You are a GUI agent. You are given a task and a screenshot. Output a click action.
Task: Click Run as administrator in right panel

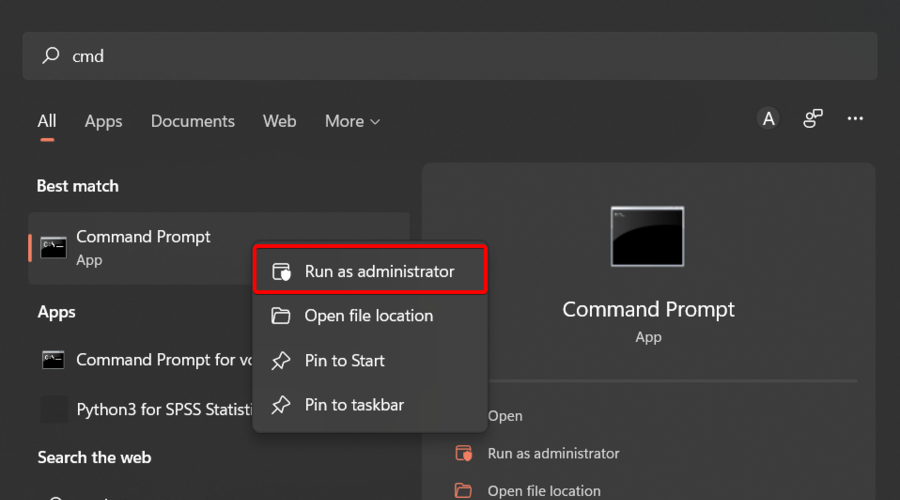553,453
